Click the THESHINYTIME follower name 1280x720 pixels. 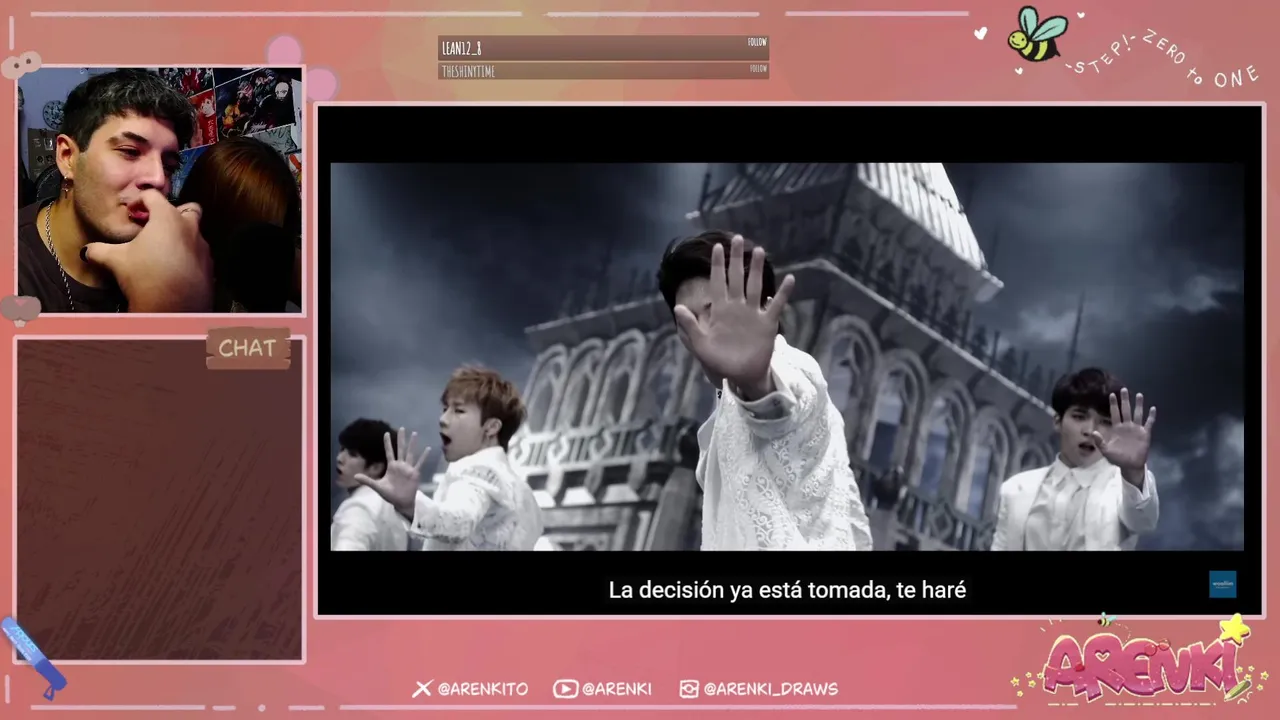pyautogui.click(x=468, y=72)
